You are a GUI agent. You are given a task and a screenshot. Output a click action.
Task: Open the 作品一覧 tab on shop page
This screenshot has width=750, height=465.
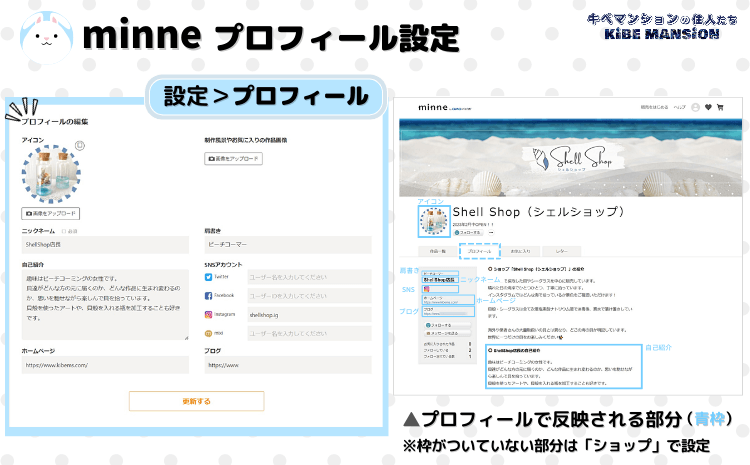(437, 251)
